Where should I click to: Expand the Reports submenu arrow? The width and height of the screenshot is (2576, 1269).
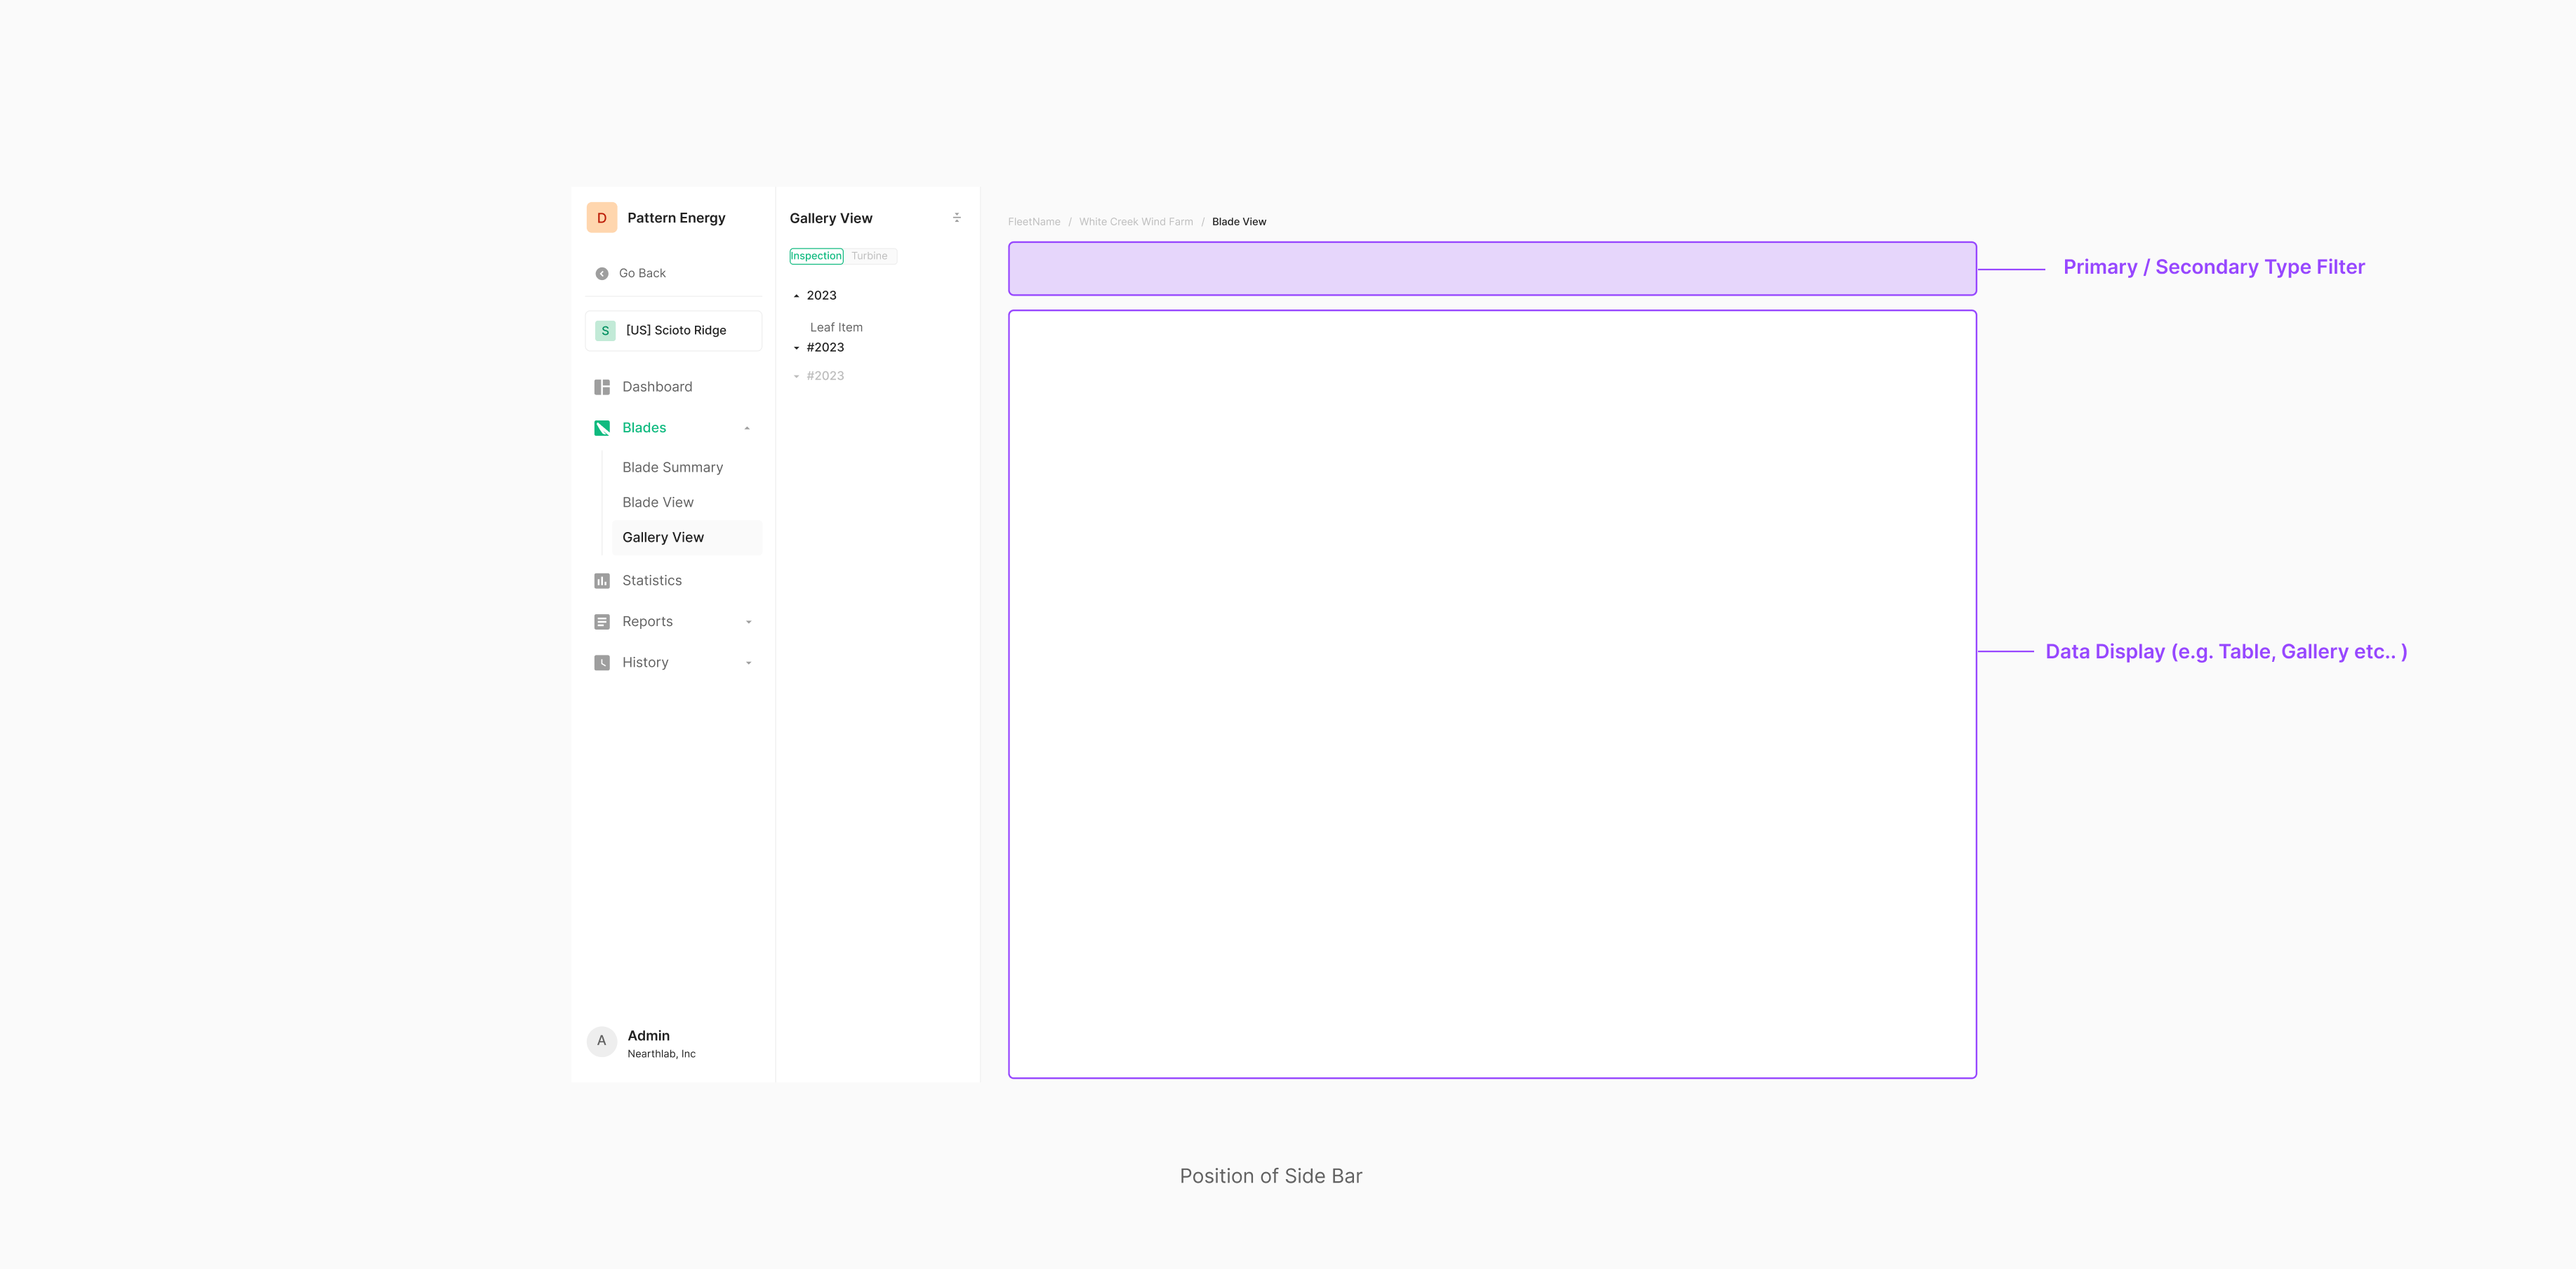click(x=748, y=622)
